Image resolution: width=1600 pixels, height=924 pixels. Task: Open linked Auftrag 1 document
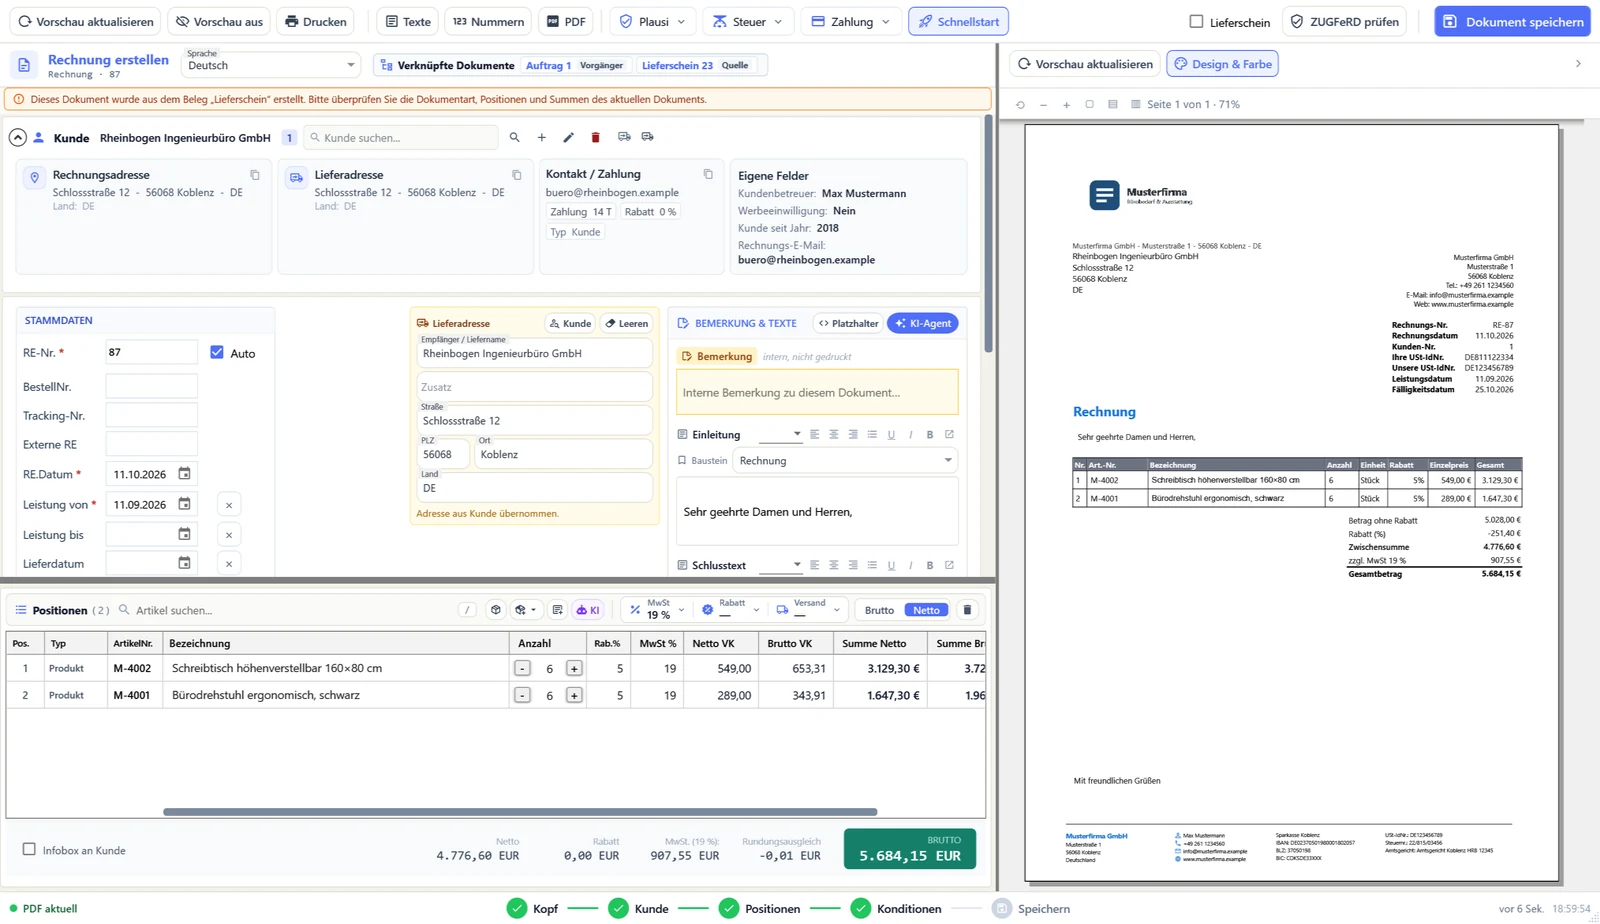point(548,65)
